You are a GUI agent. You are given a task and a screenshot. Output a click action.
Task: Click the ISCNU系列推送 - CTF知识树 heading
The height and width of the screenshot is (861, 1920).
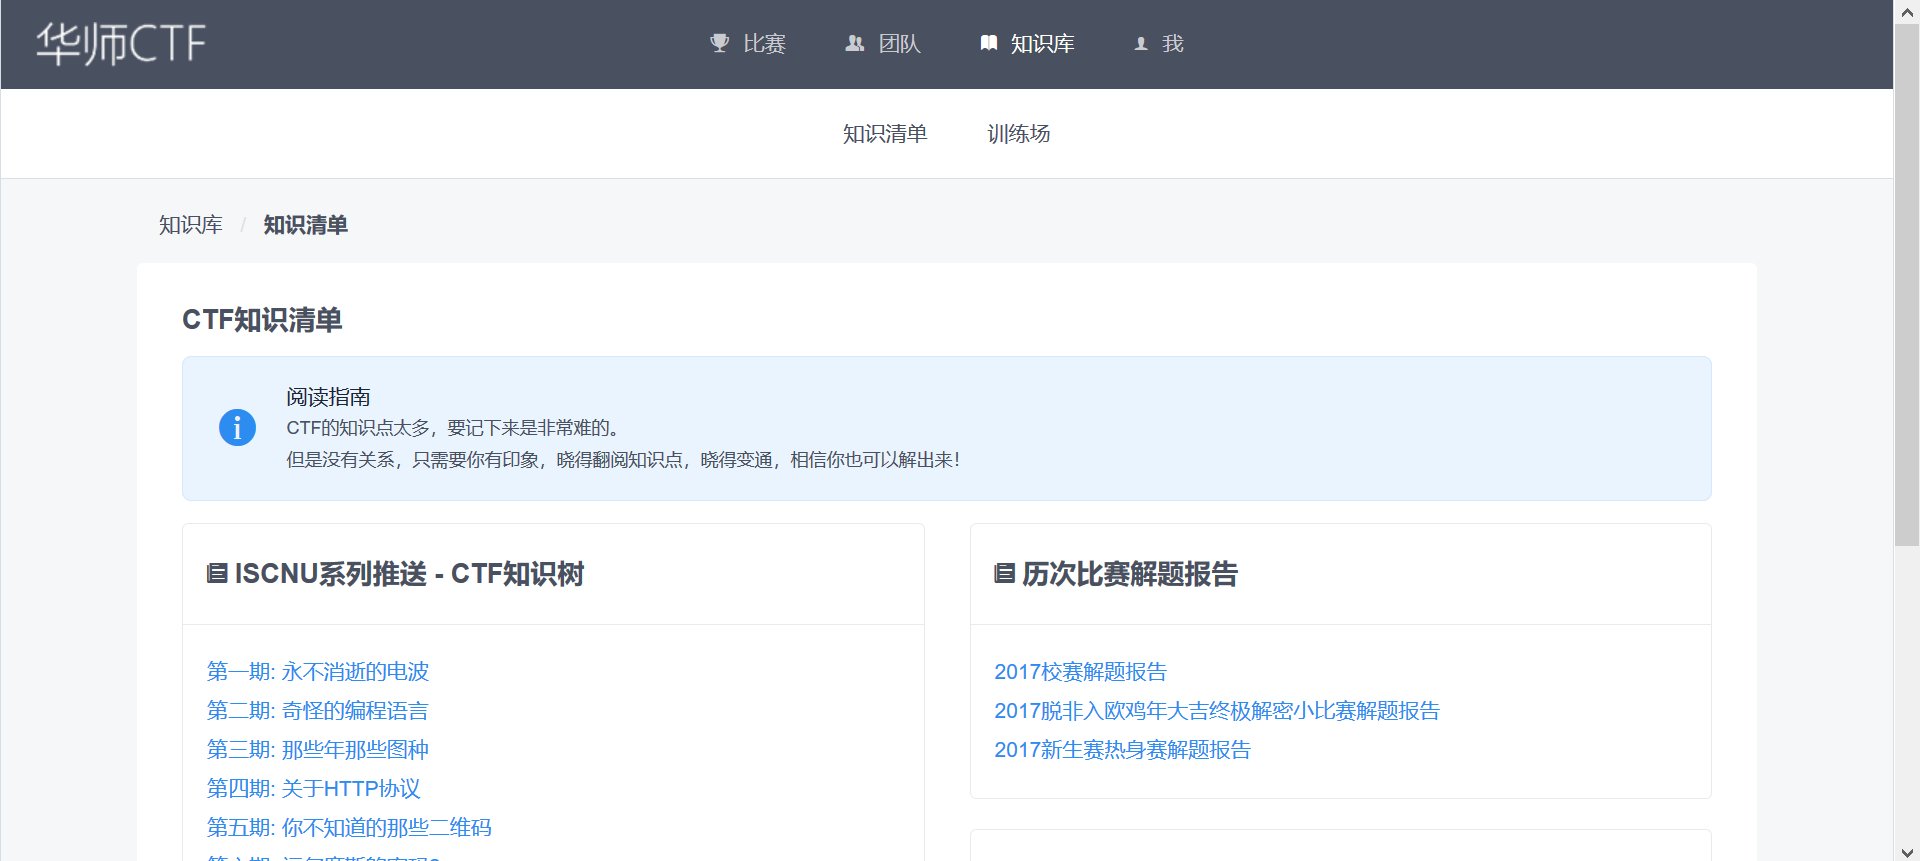[409, 574]
